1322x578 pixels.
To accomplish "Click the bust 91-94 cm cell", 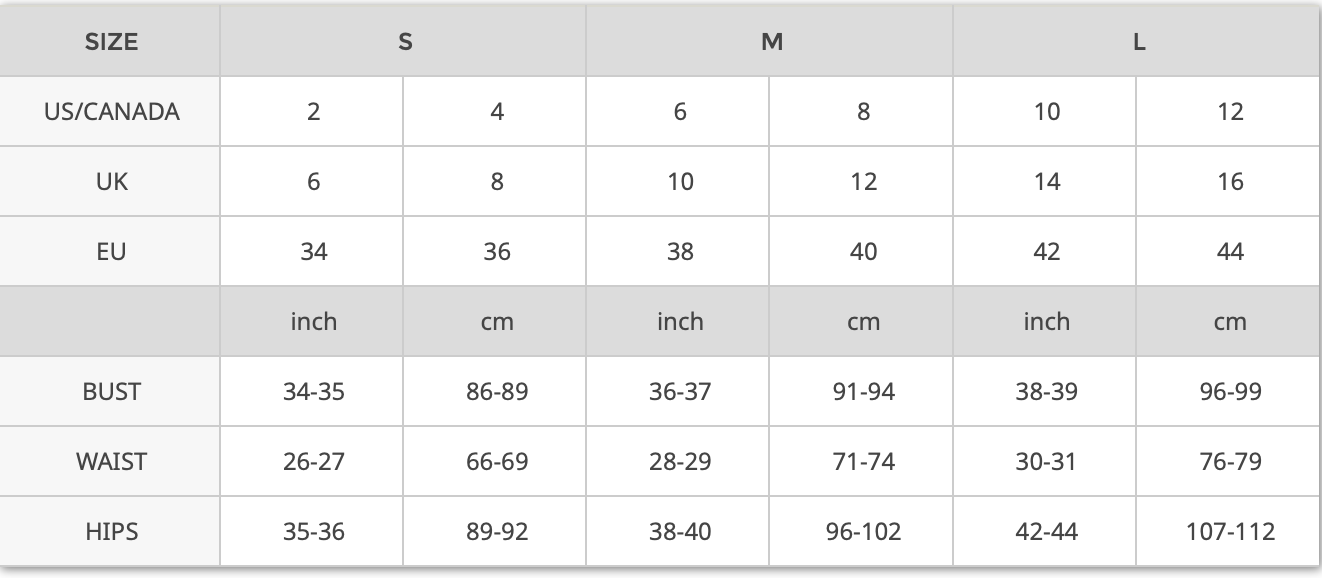I will coord(863,391).
